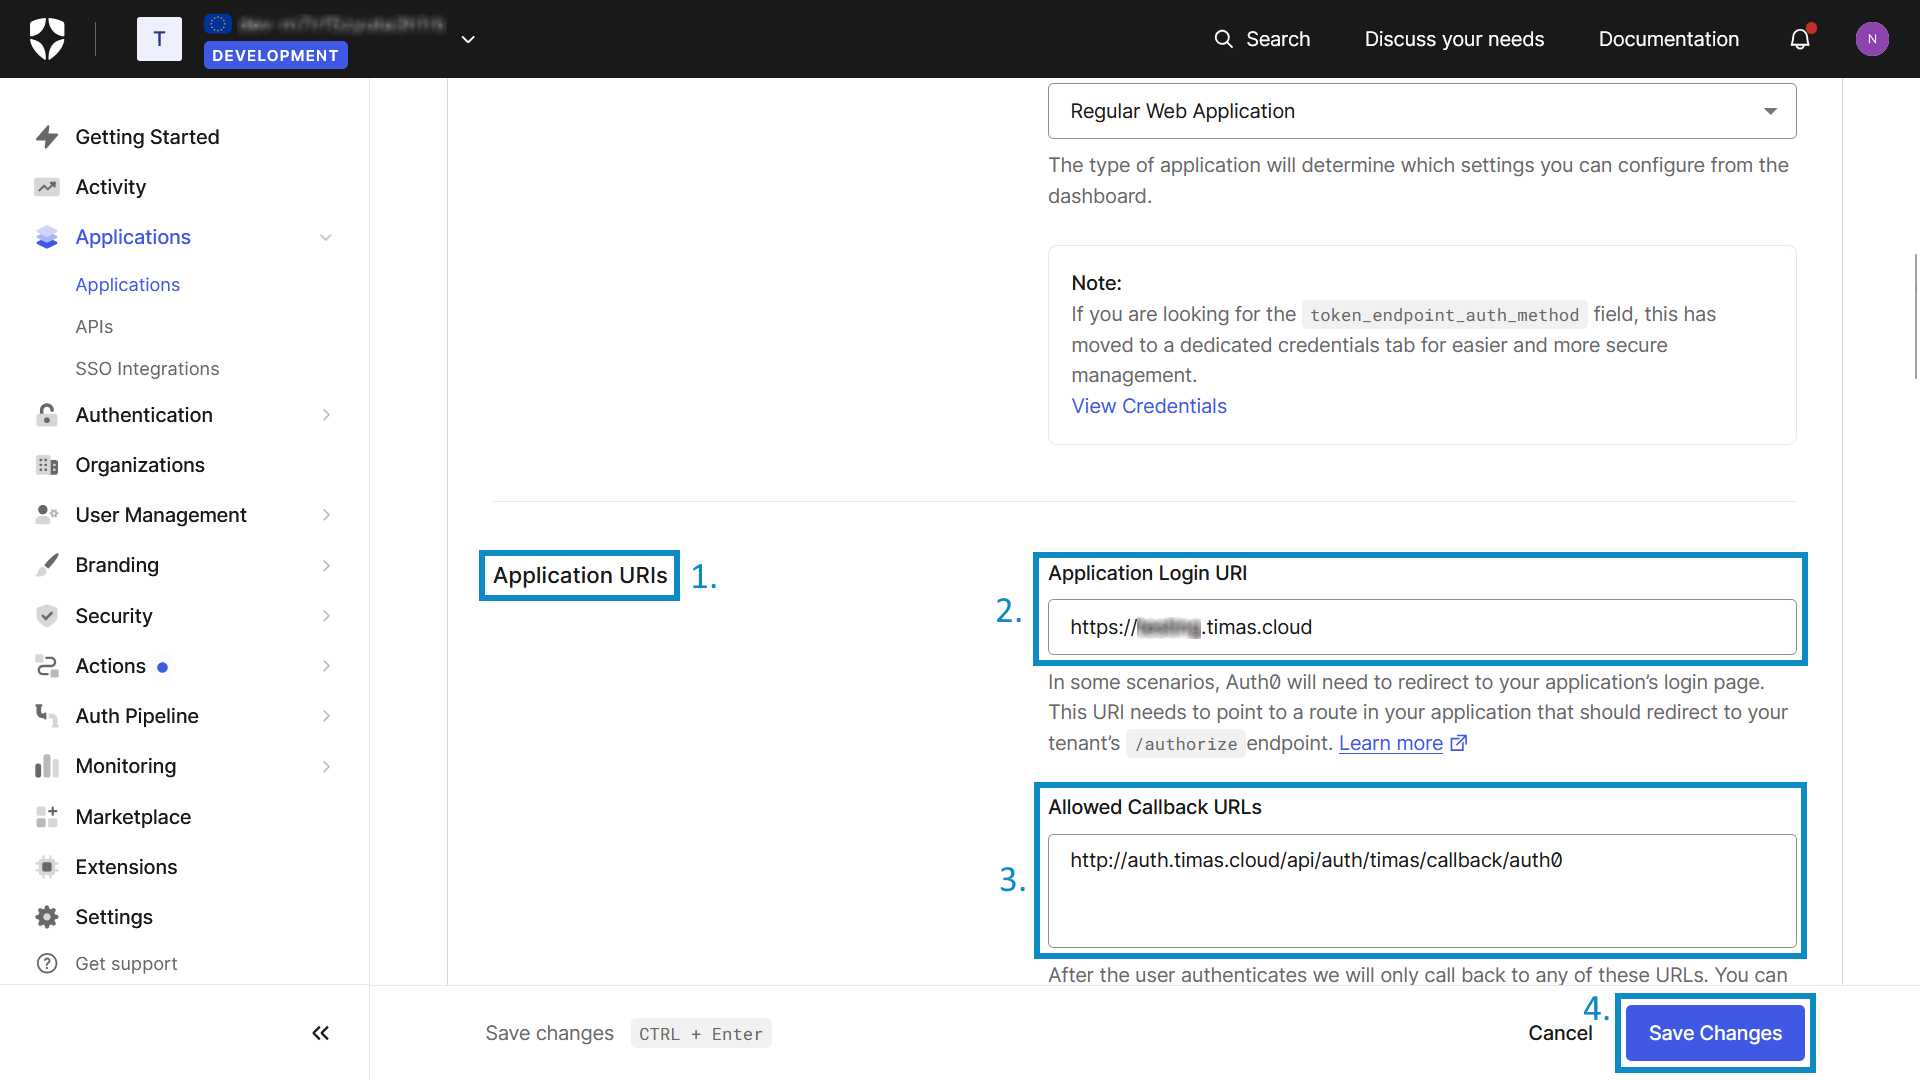Click the Get support question icon
This screenshot has width=1920, height=1080.
click(x=47, y=963)
